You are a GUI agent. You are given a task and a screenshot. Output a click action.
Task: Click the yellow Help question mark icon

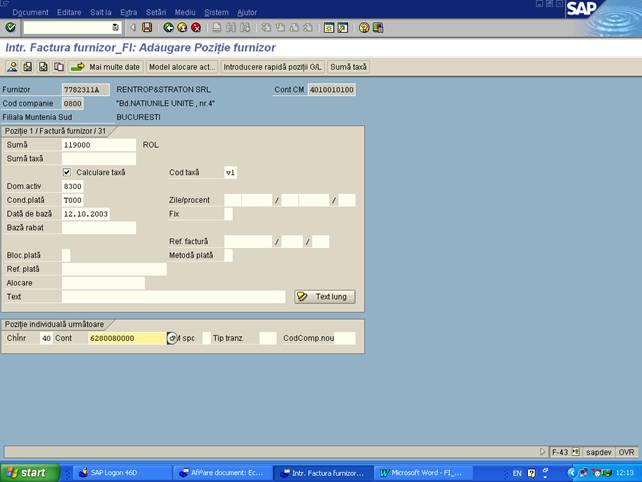click(364, 28)
